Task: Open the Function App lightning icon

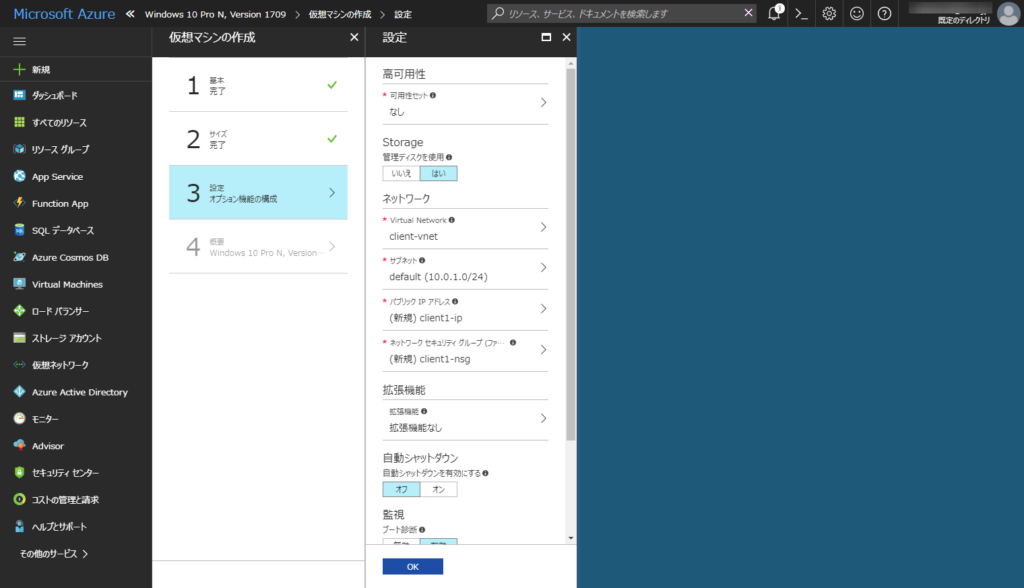Action: click(x=20, y=203)
